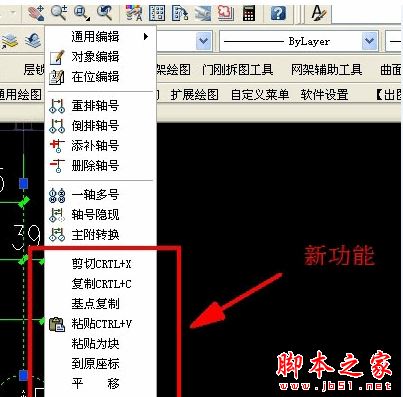
Task: Click the 删除轴号 icon
Action: (x=57, y=166)
